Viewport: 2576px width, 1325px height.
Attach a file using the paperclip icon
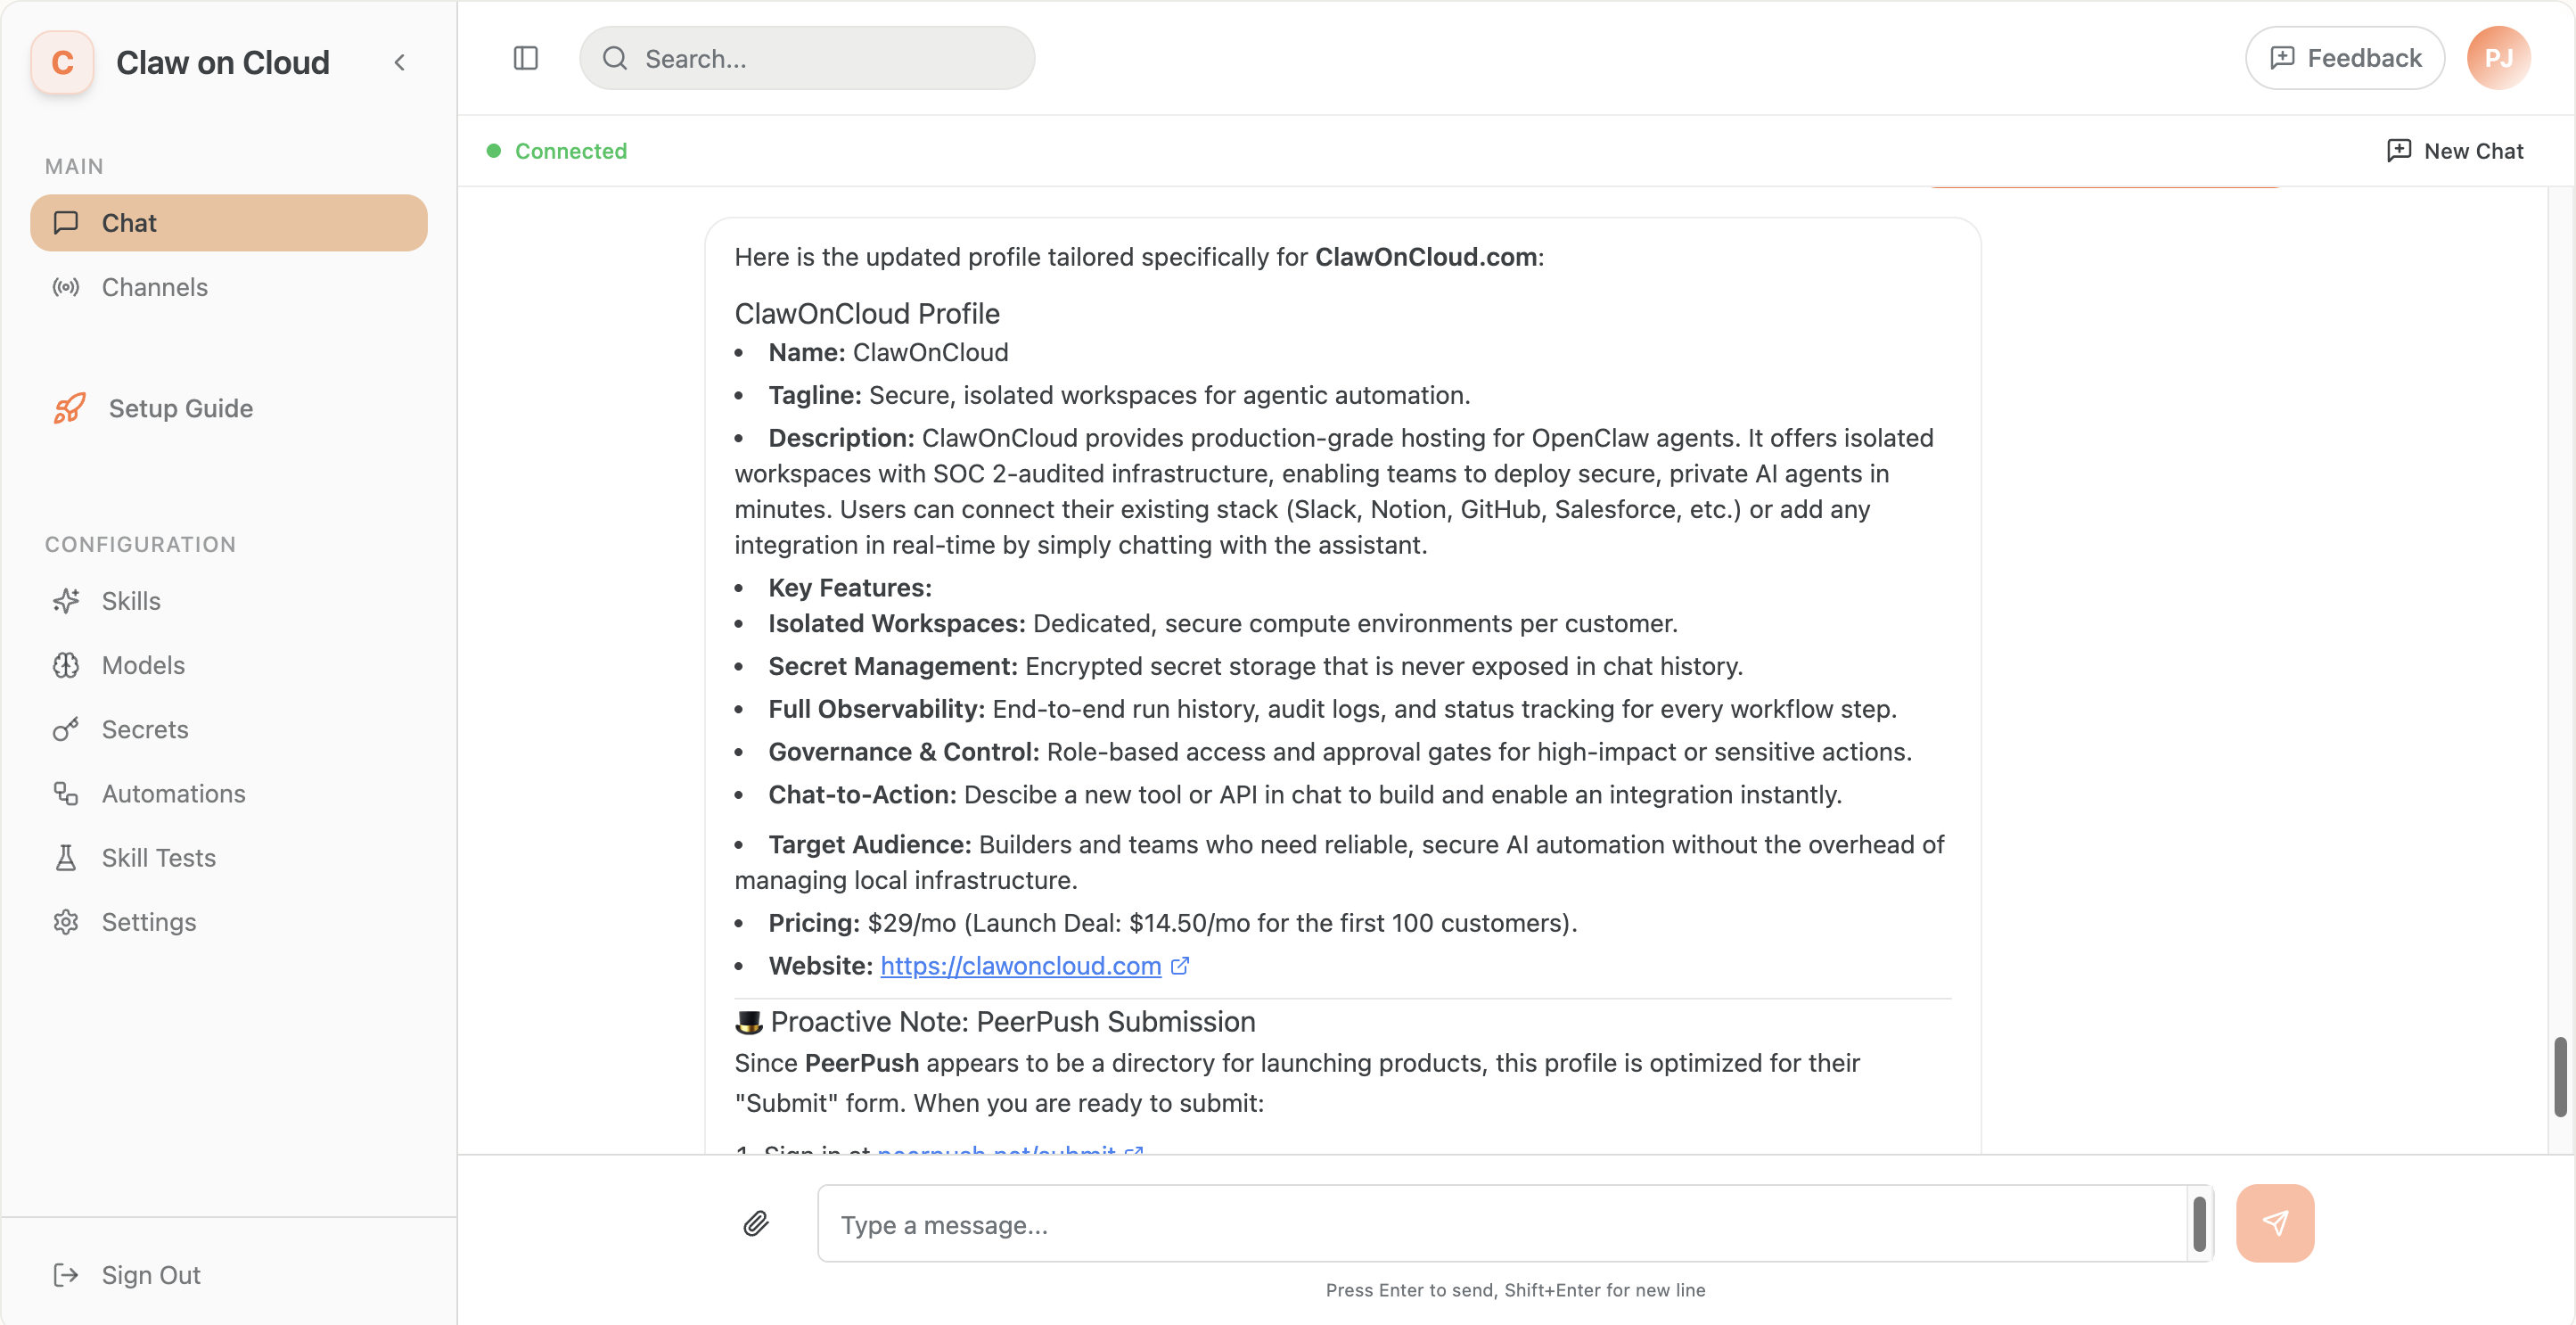[x=757, y=1223]
